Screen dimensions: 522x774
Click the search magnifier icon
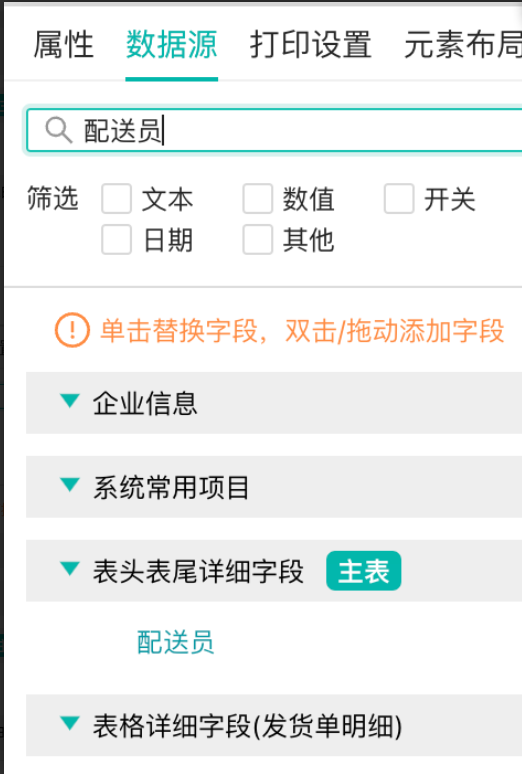(x=59, y=131)
